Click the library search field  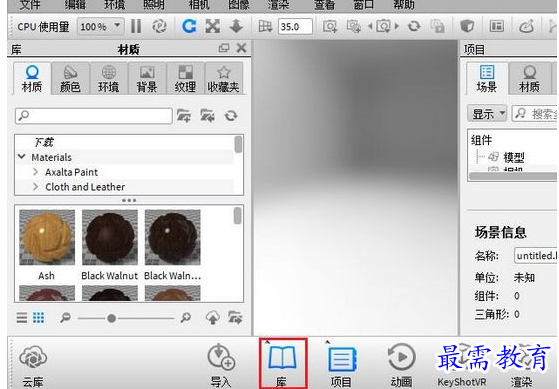pyautogui.click(x=94, y=116)
